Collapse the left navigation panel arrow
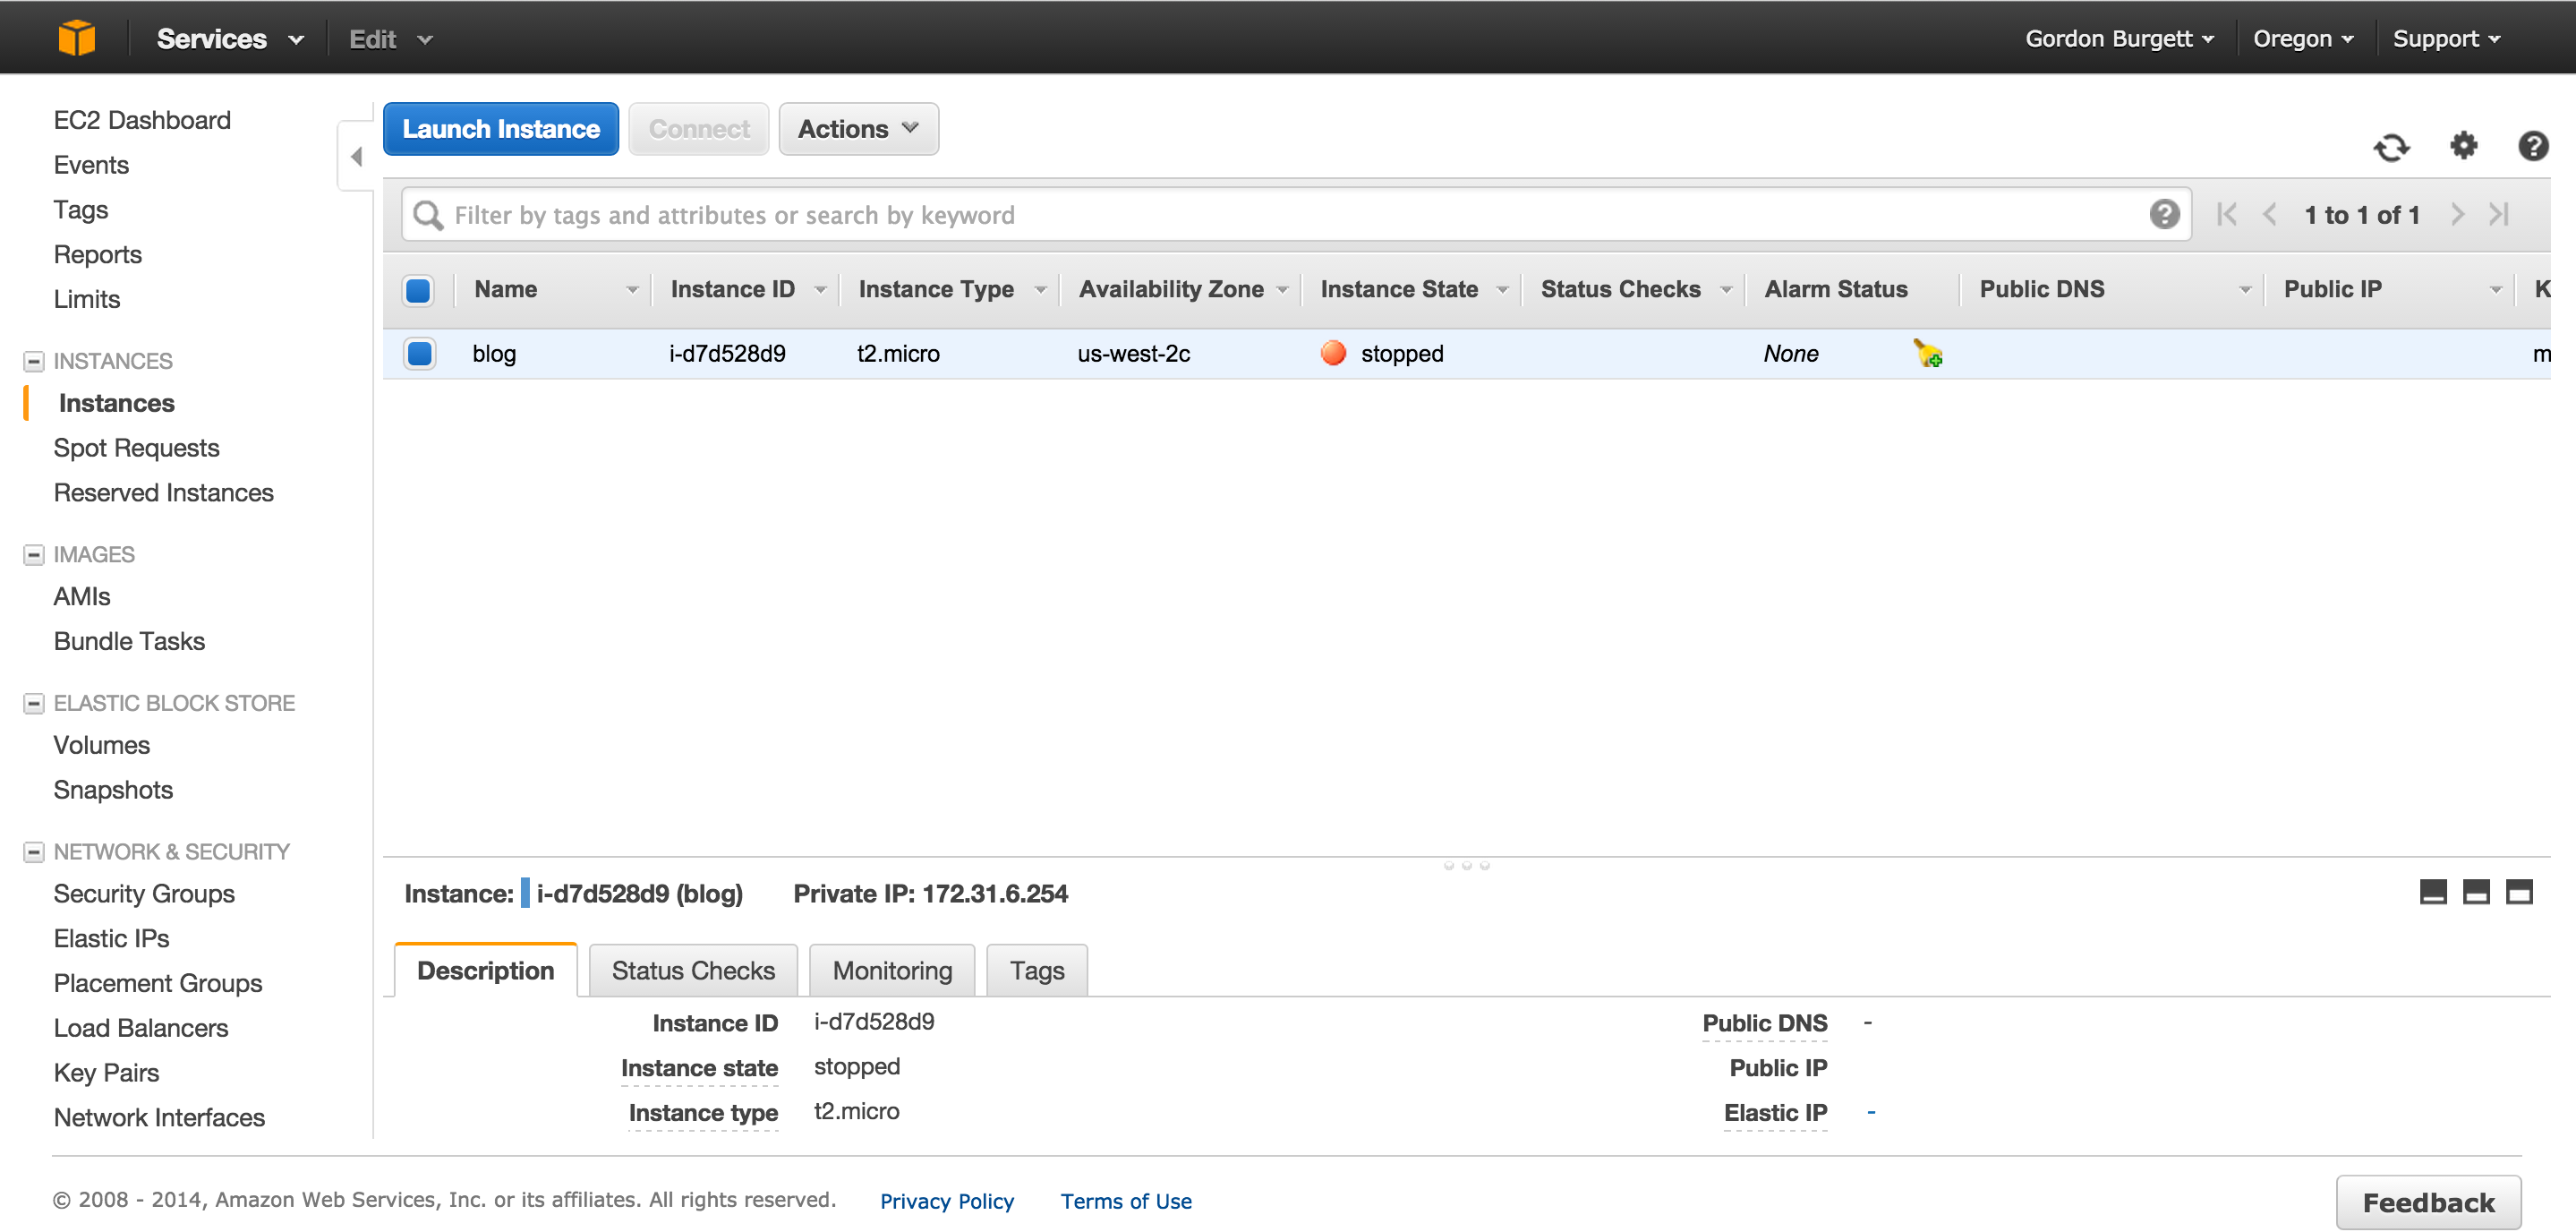This screenshot has height=1232, width=2576. [x=356, y=156]
